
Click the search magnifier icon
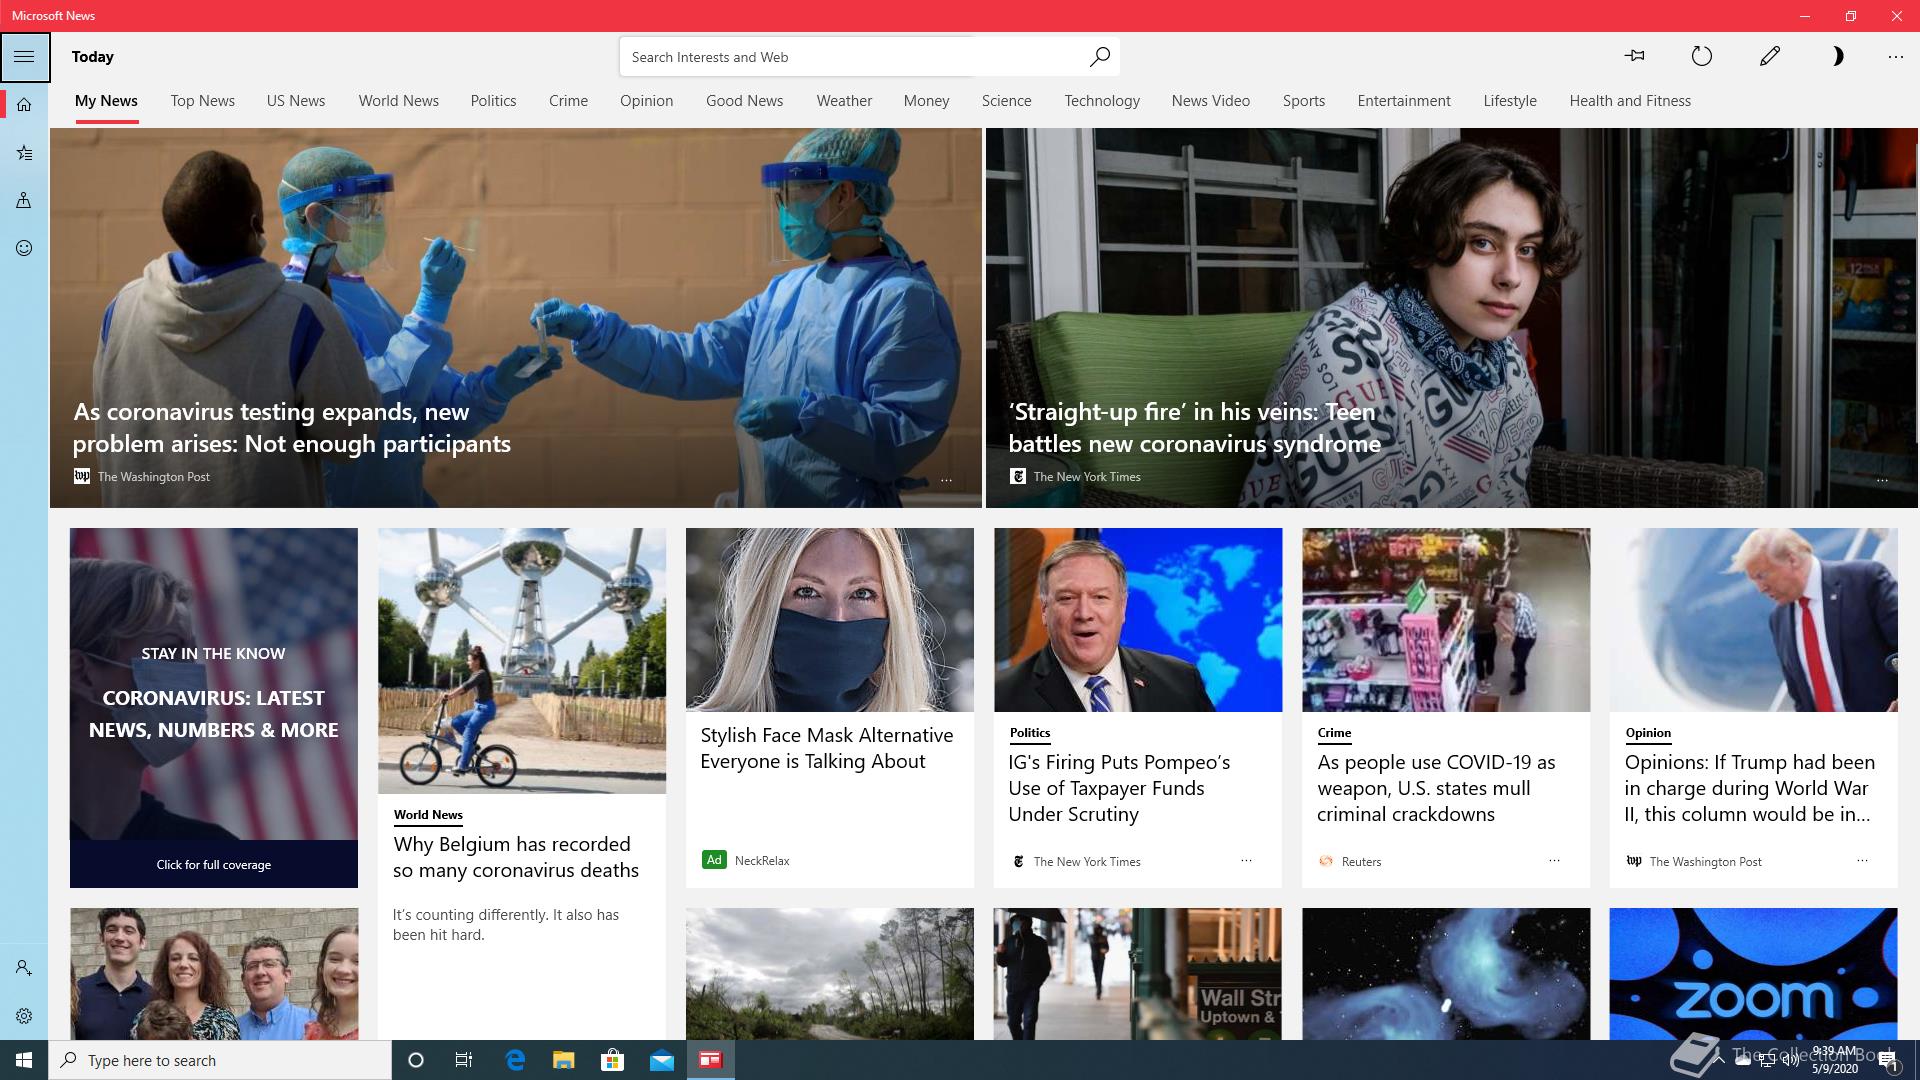(x=1099, y=57)
